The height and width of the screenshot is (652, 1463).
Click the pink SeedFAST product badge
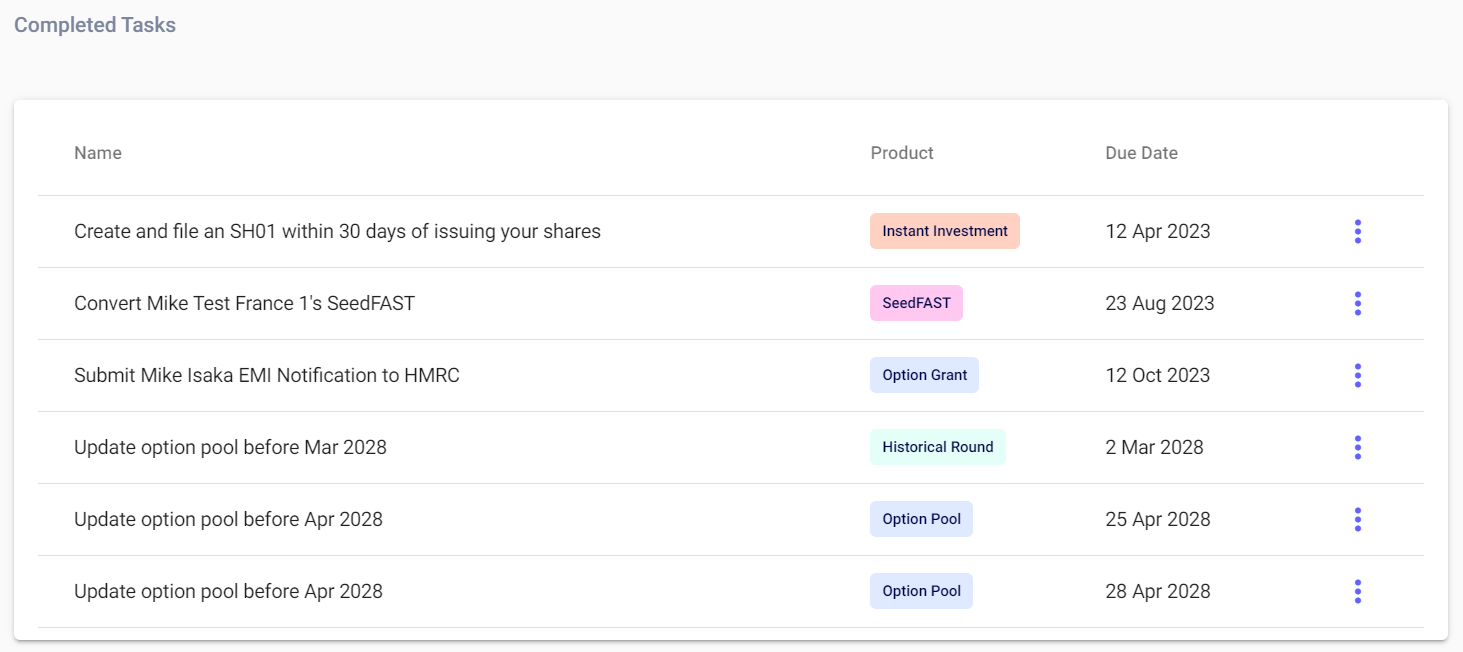pos(916,303)
